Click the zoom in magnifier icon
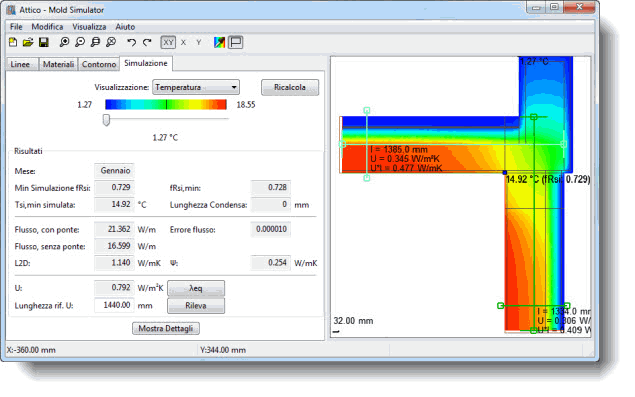 pos(64,42)
